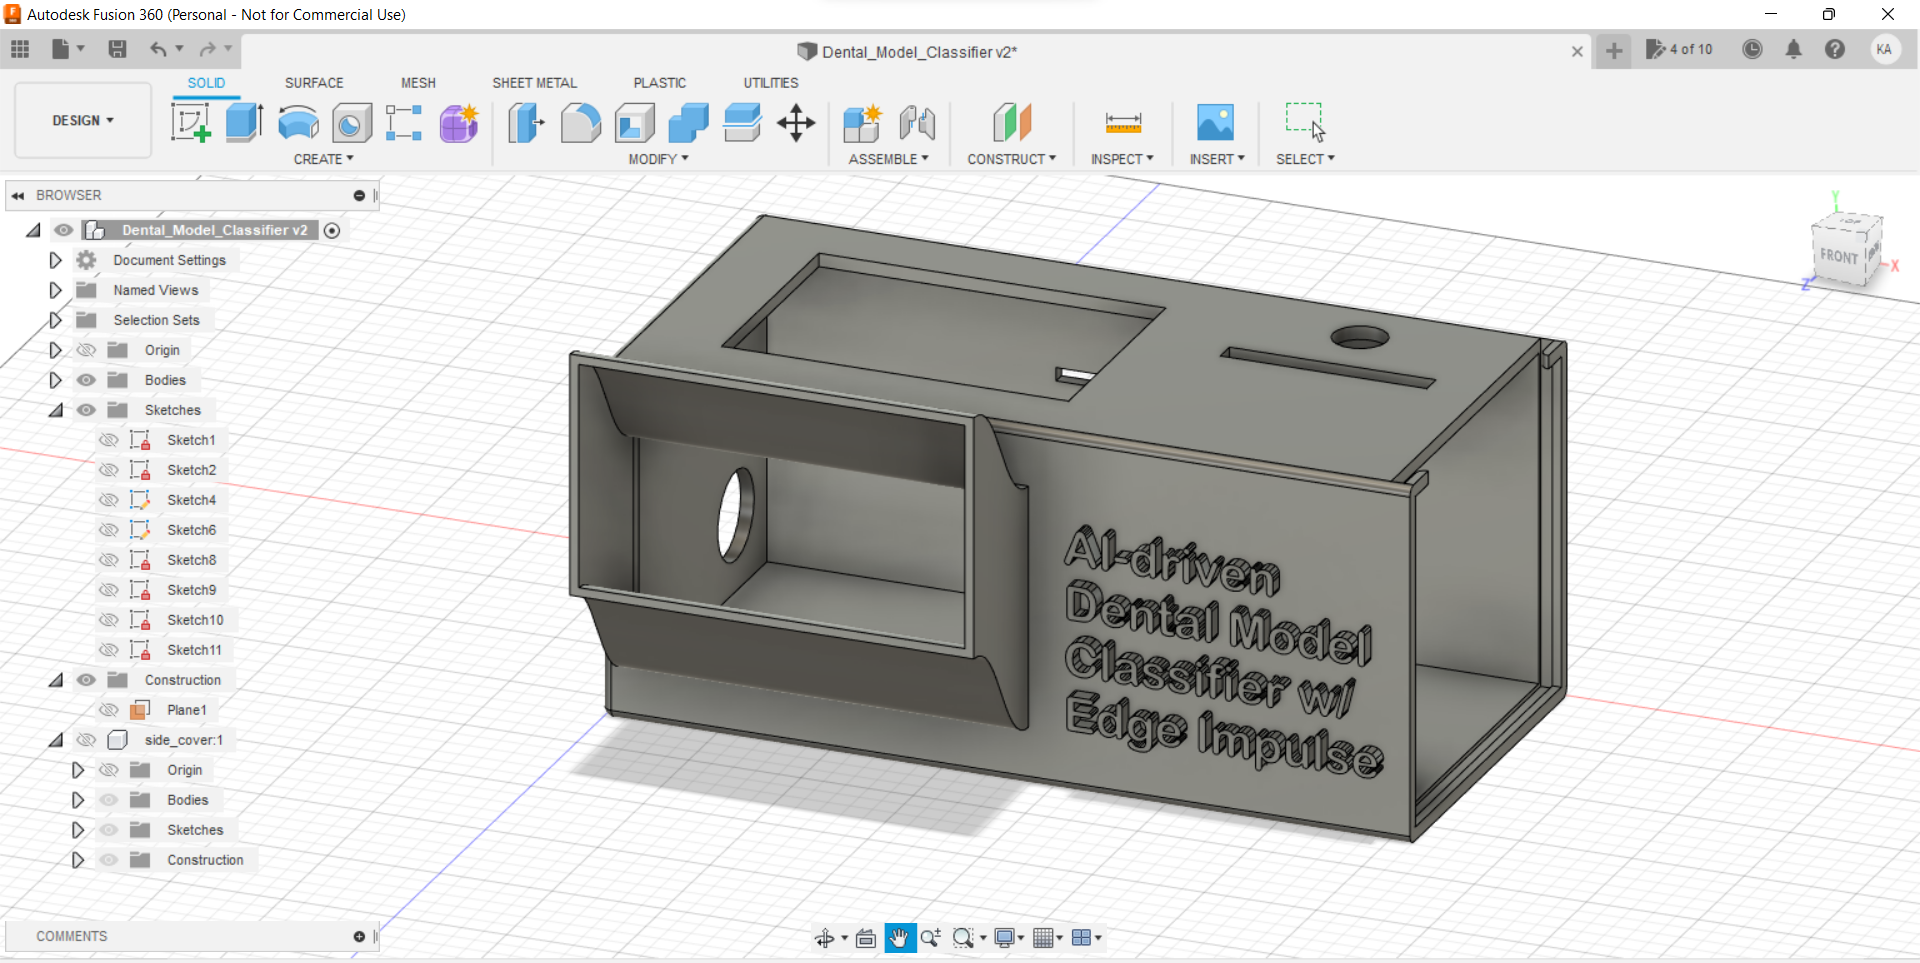
Task: Show Sketch1 via its eye icon
Action: coord(109,440)
